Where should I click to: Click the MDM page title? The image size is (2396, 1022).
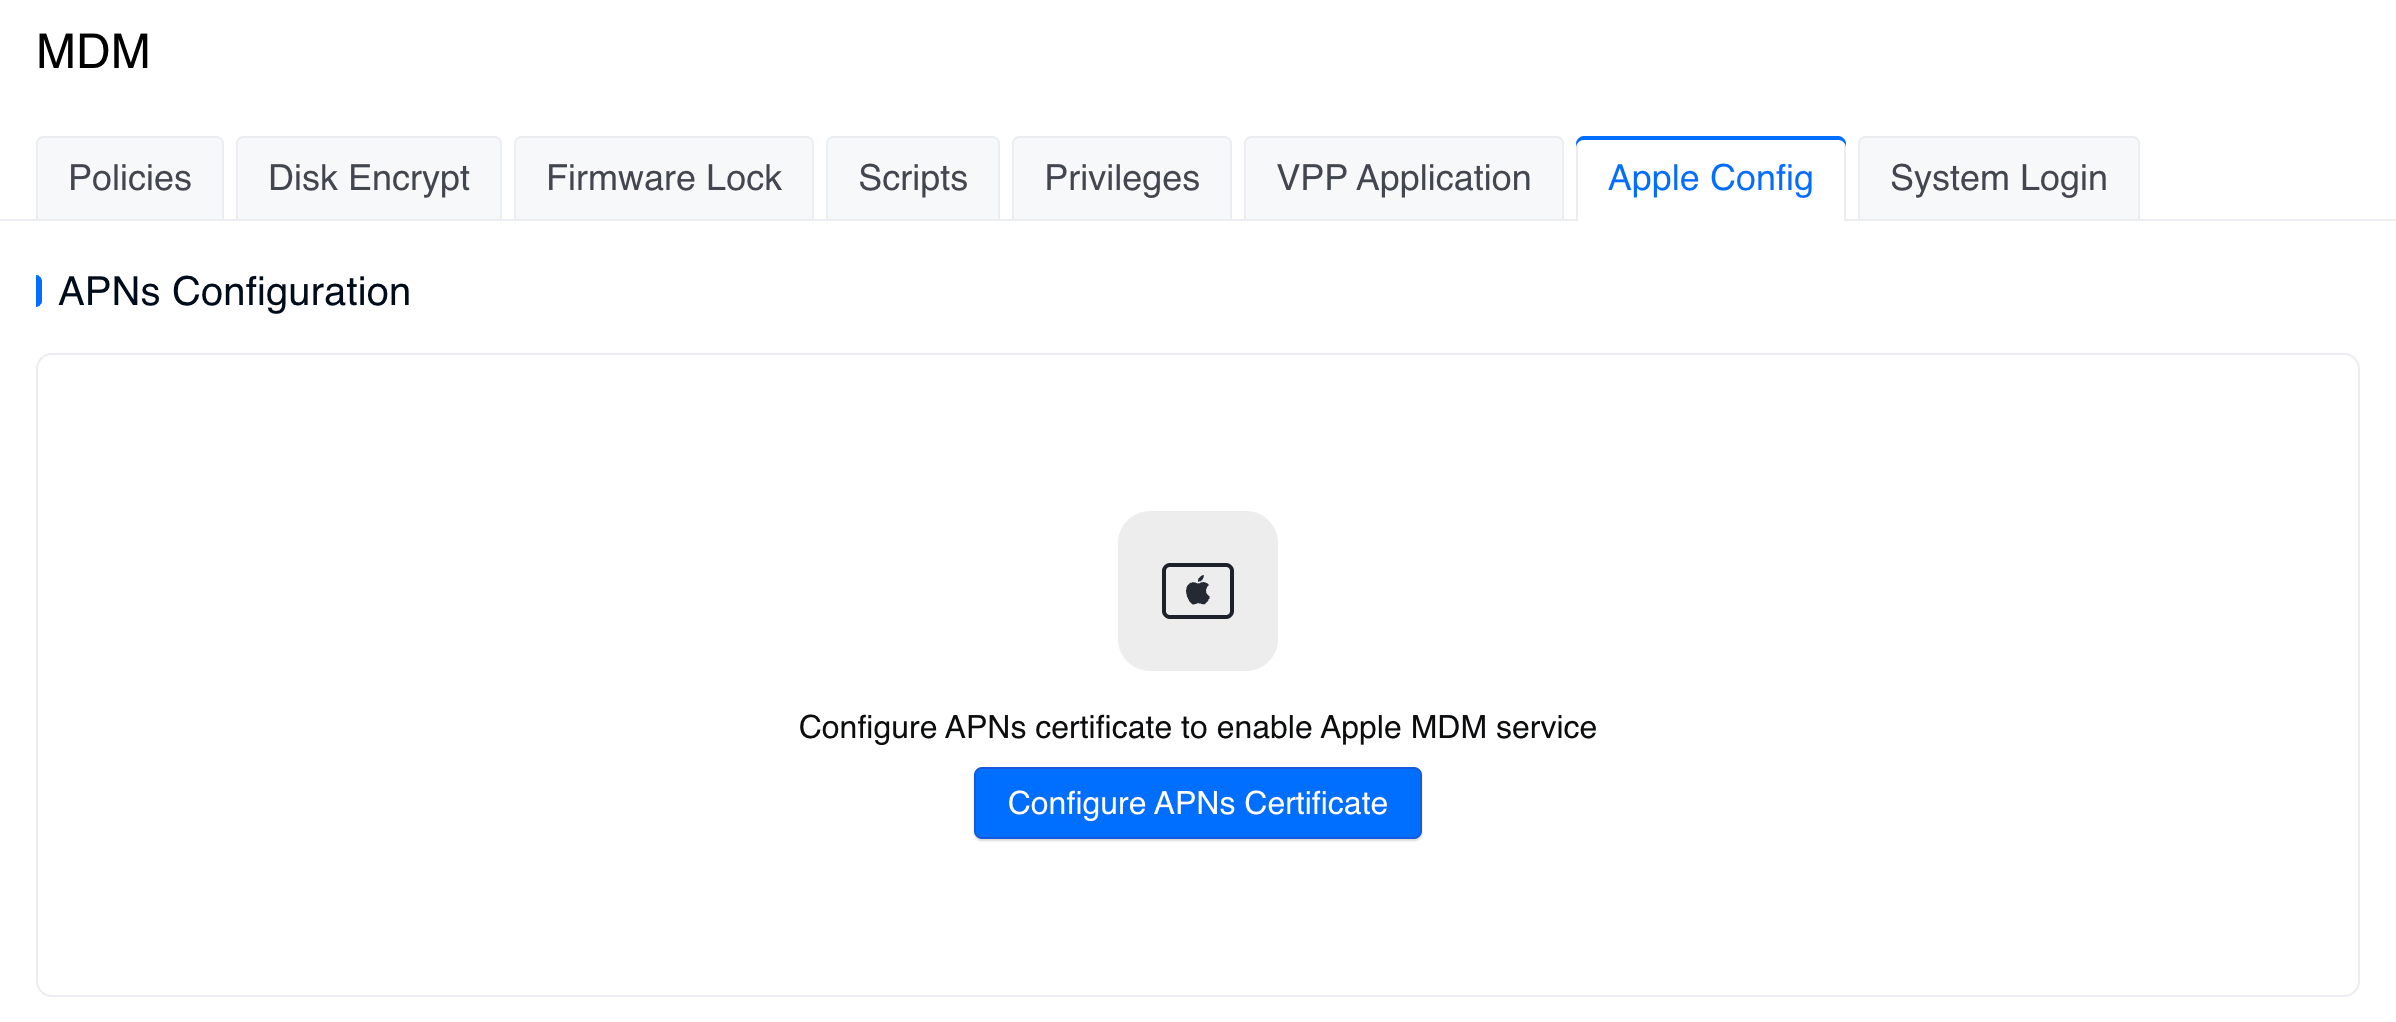pos(93,52)
